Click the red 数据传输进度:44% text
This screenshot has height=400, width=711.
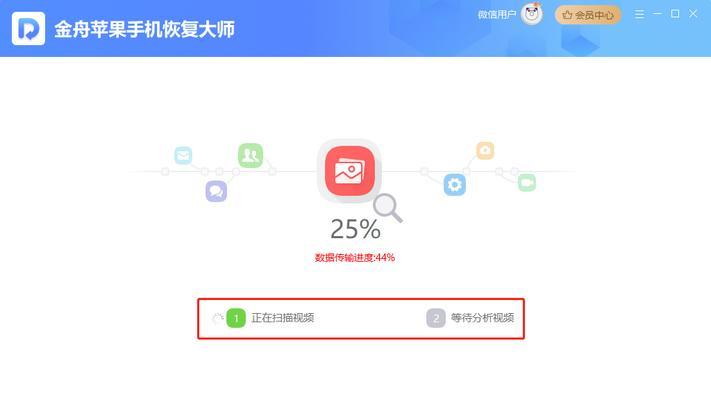355,258
